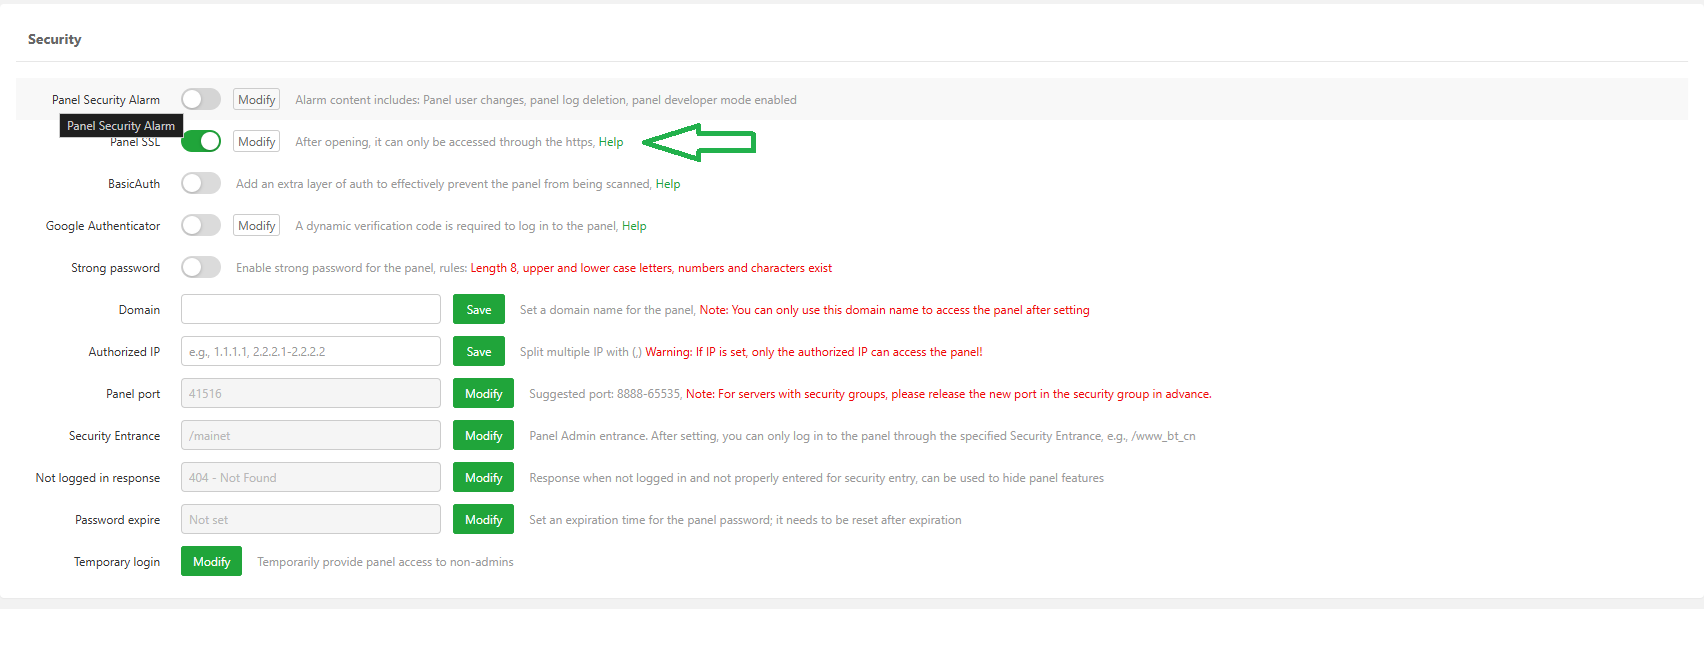The image size is (1704, 648).
Task: Open the Google Authenticator Help link
Action: point(634,226)
